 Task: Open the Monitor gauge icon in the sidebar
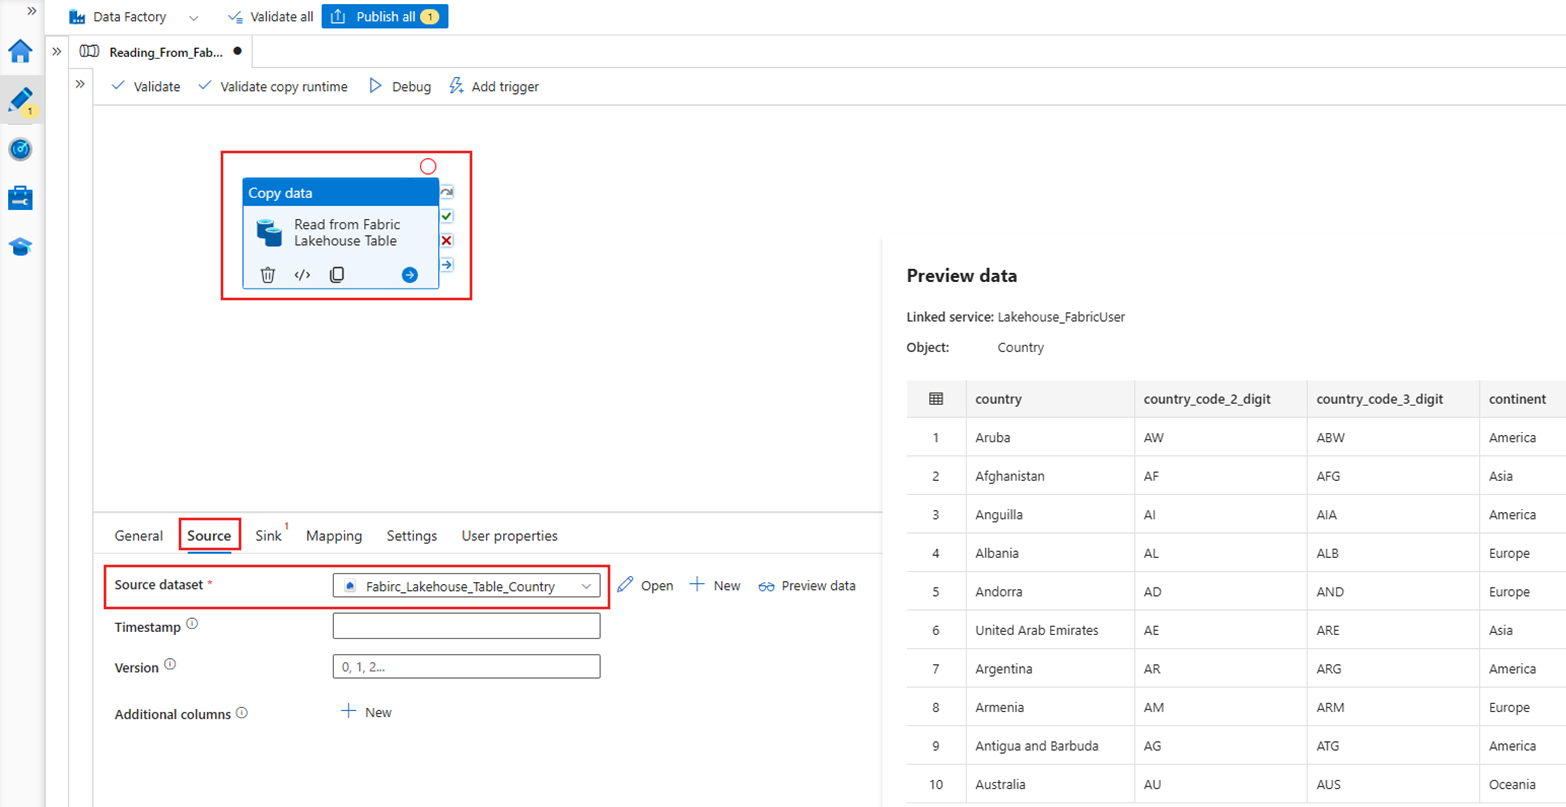pos(20,149)
